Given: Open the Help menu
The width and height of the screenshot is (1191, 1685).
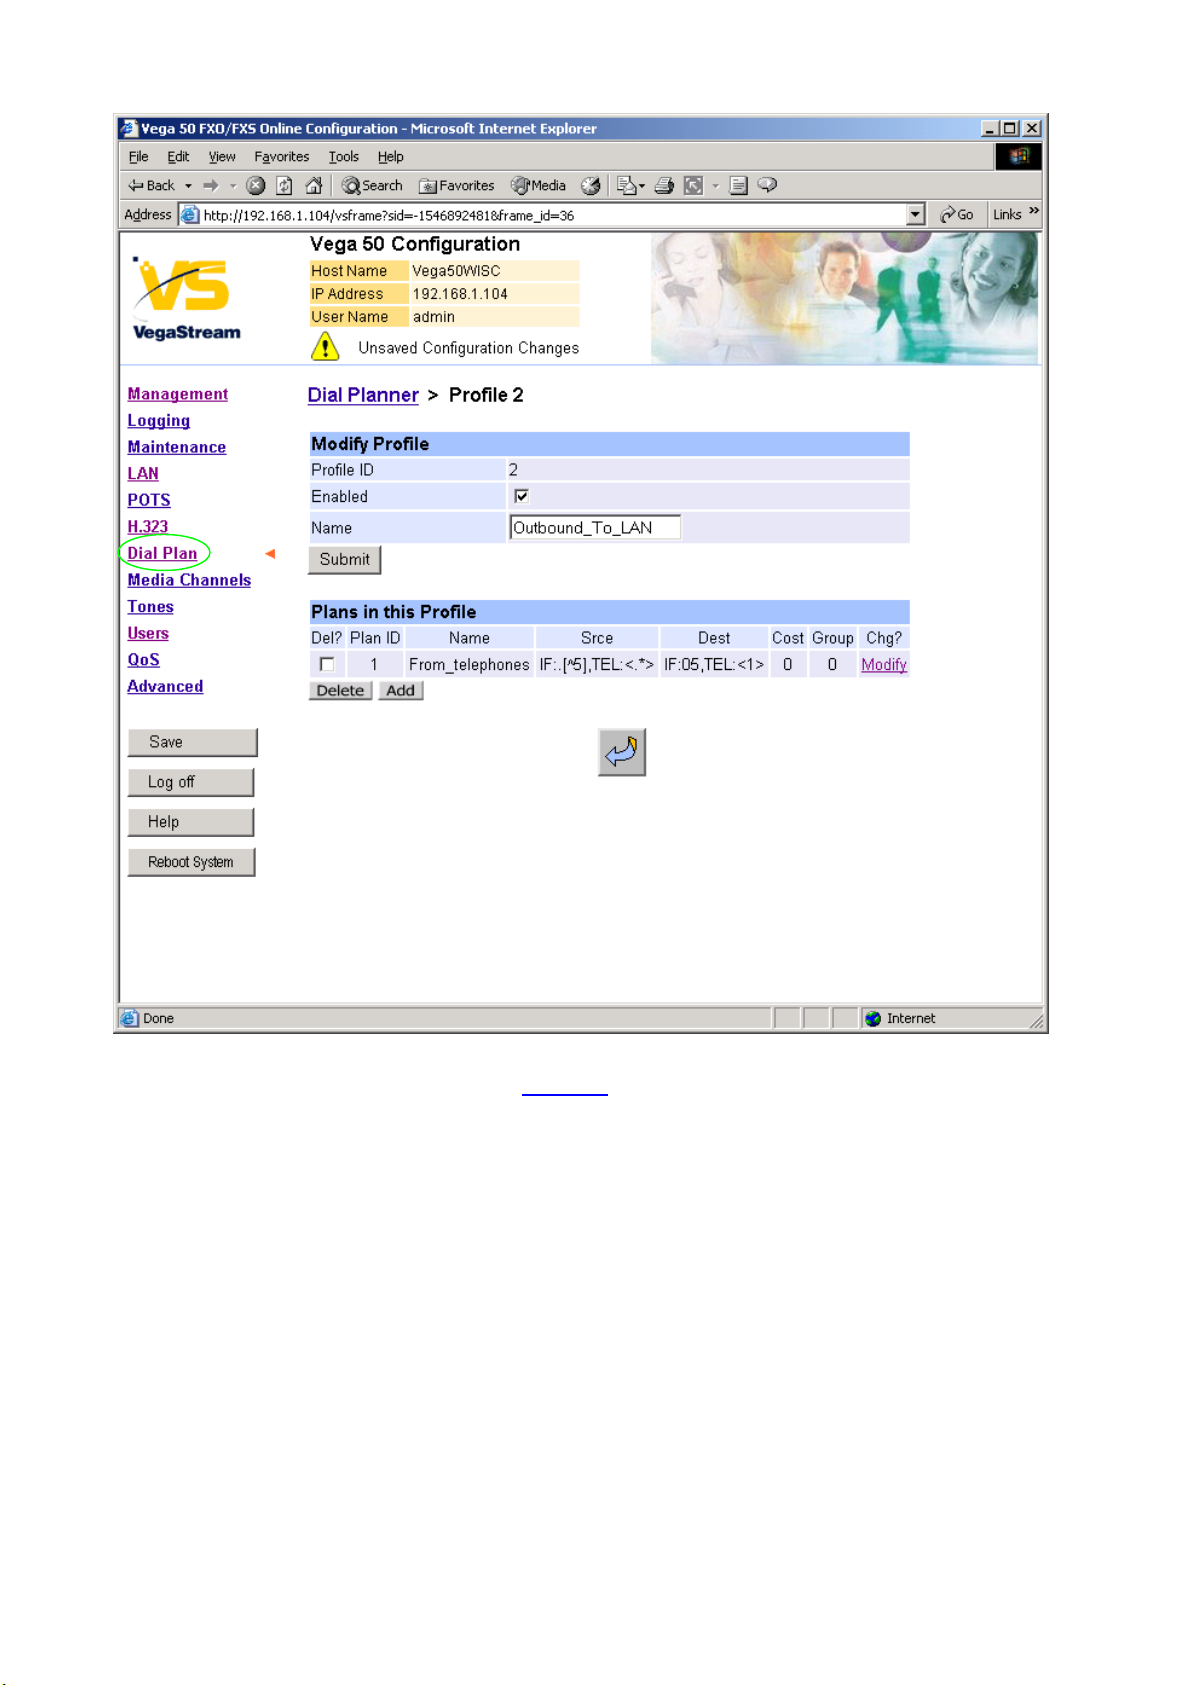Looking at the screenshot, I should pos(390,156).
